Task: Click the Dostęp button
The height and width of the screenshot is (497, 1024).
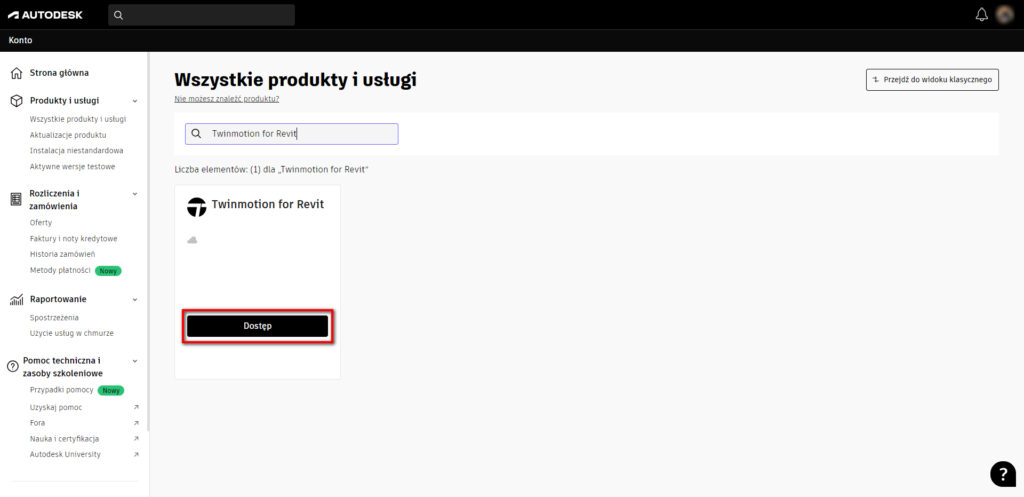Action: tap(257, 326)
